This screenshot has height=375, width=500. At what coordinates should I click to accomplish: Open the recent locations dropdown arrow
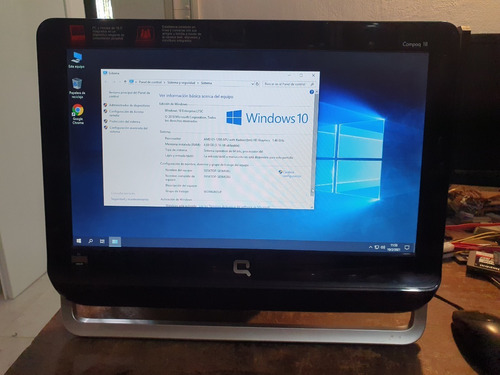tap(120, 82)
